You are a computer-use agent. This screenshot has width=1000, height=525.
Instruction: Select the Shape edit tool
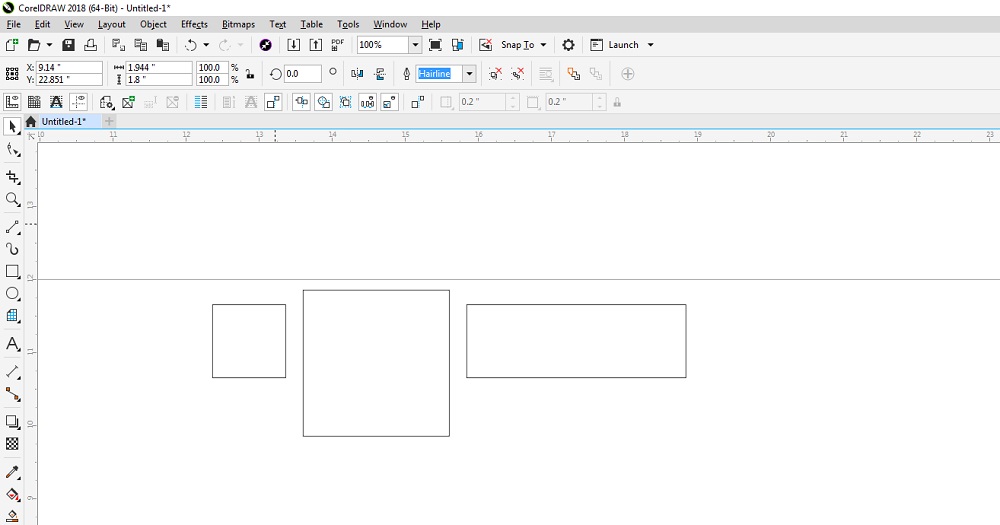tap(12, 151)
